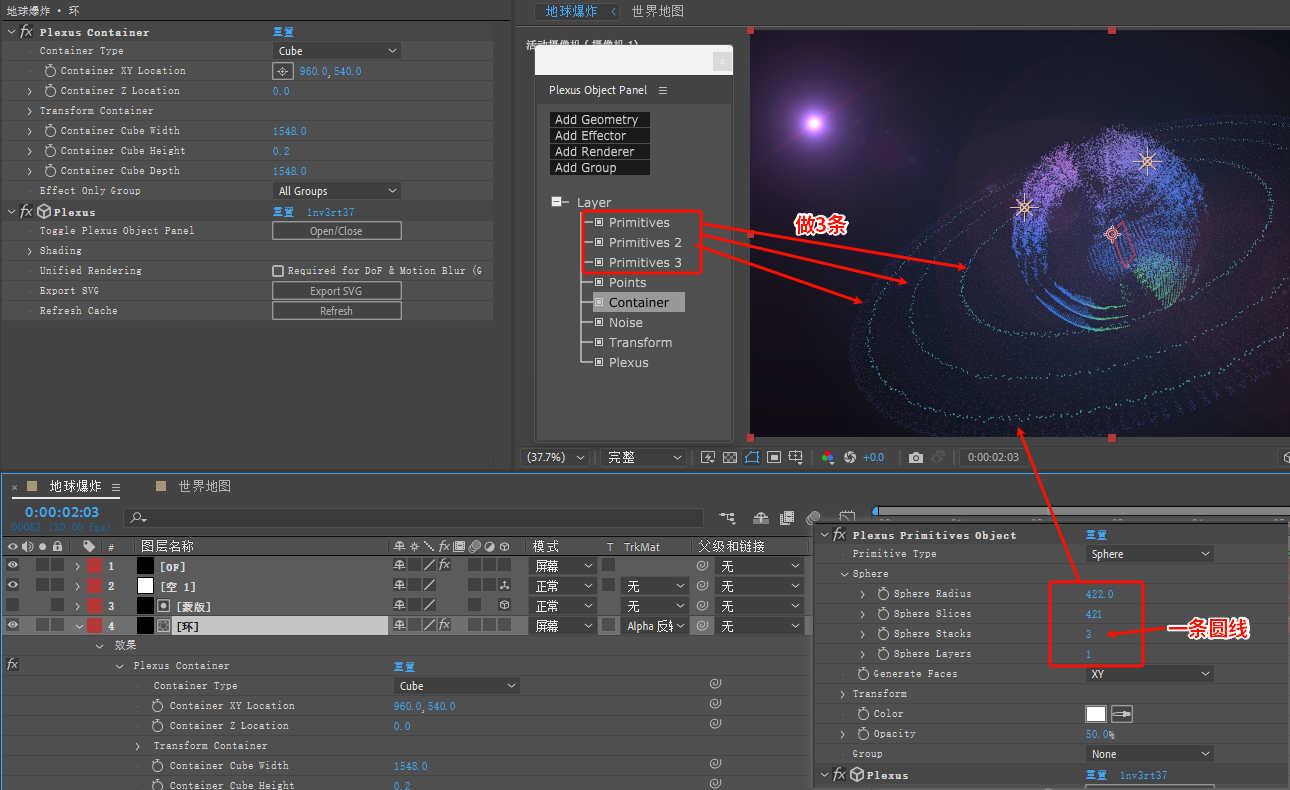Toggle mask and shape path visibility icon
The width and height of the screenshot is (1290, 790).
coord(752,457)
